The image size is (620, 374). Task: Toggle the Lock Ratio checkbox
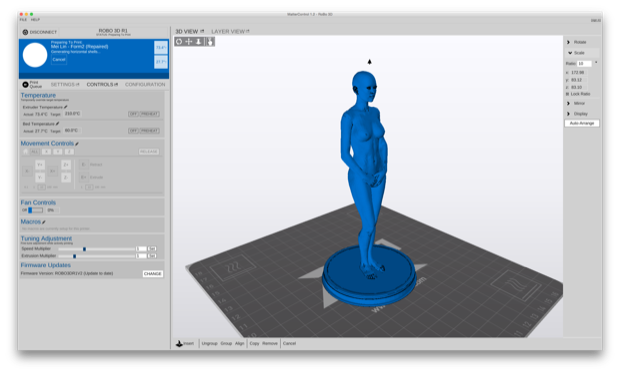tap(567, 94)
